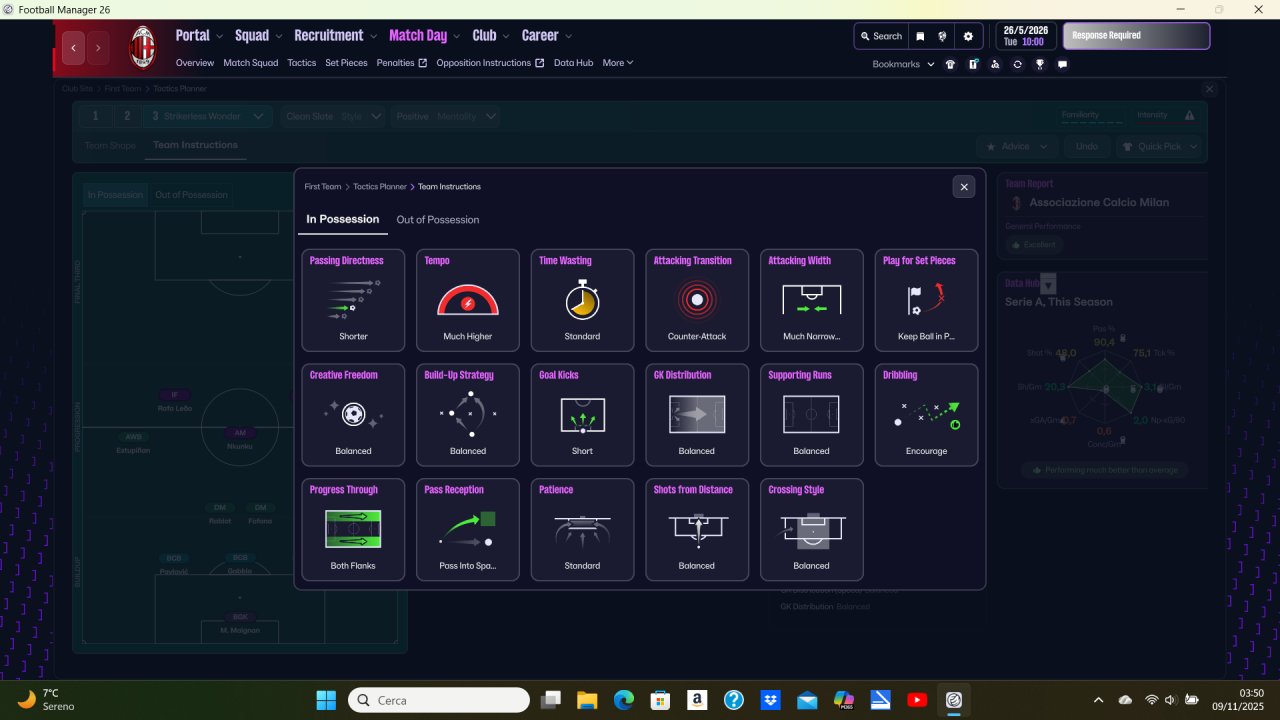Choose the Dribbling instruction card

coord(926,415)
